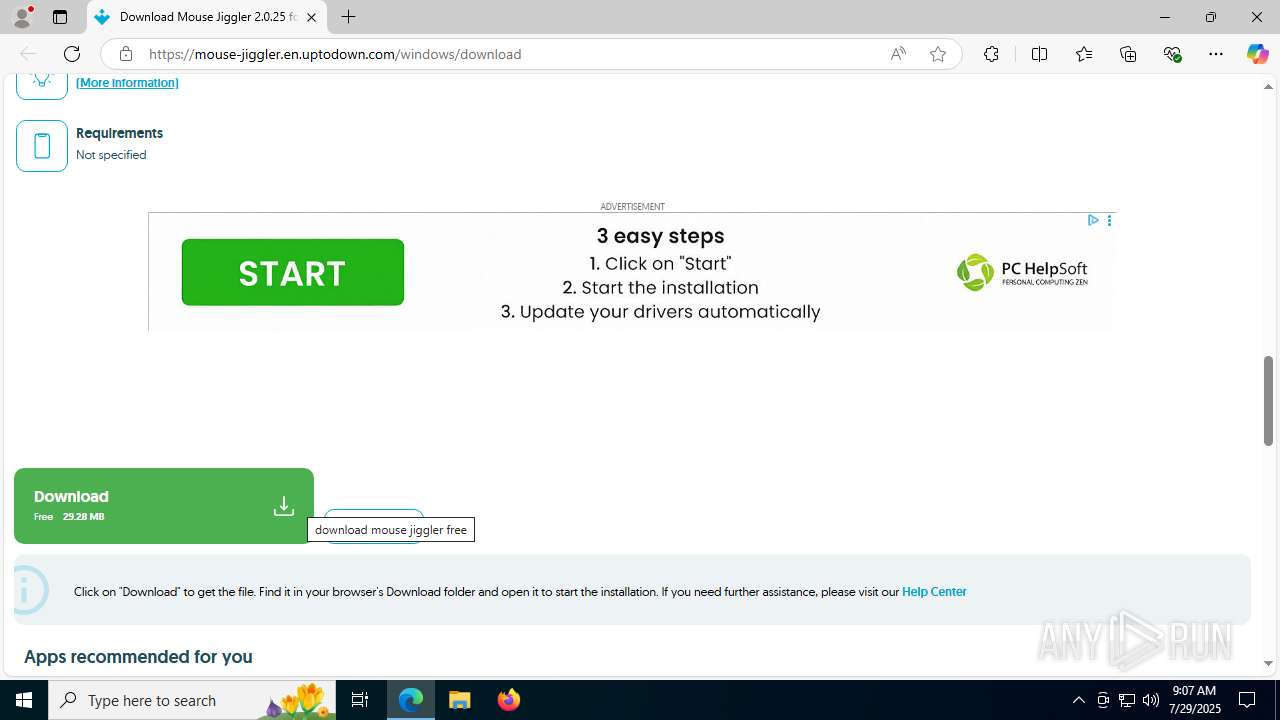
Task: Click the Requirements phone icon
Action: coord(42,146)
